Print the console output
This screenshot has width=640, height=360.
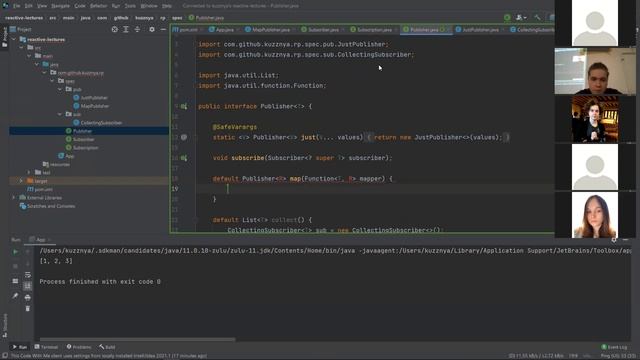27,297
